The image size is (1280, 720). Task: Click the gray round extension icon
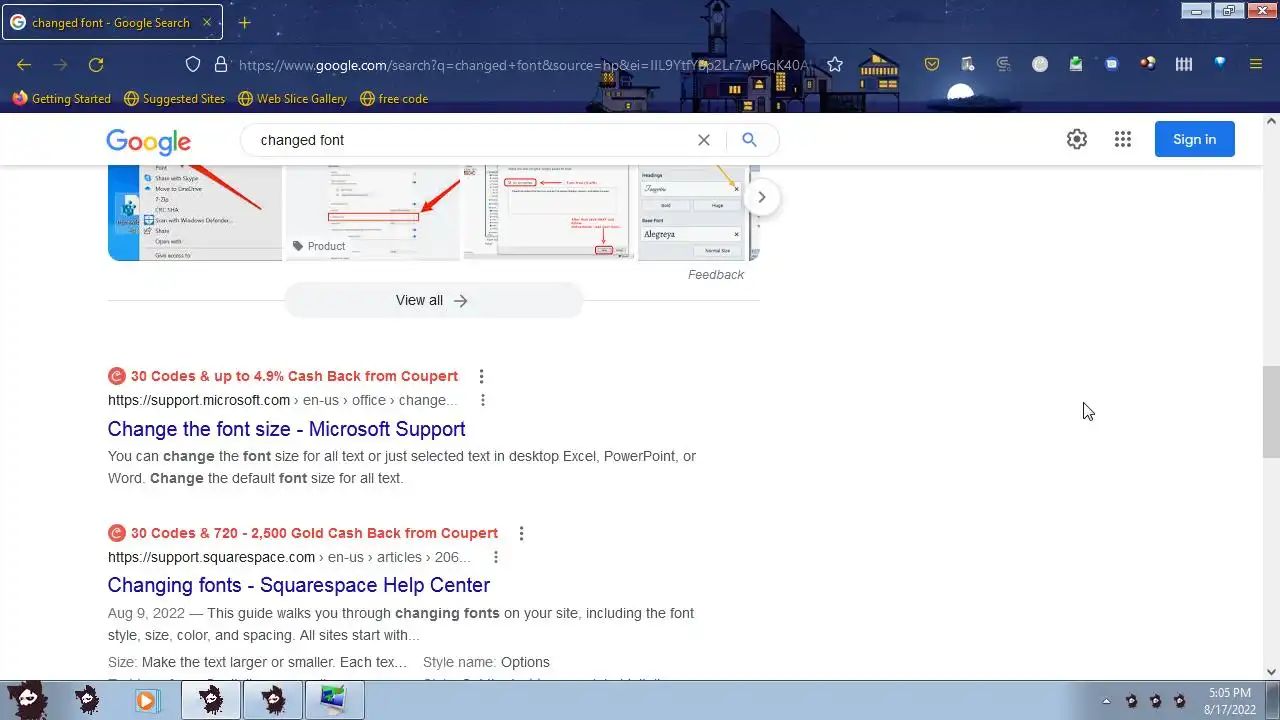coord(1040,64)
